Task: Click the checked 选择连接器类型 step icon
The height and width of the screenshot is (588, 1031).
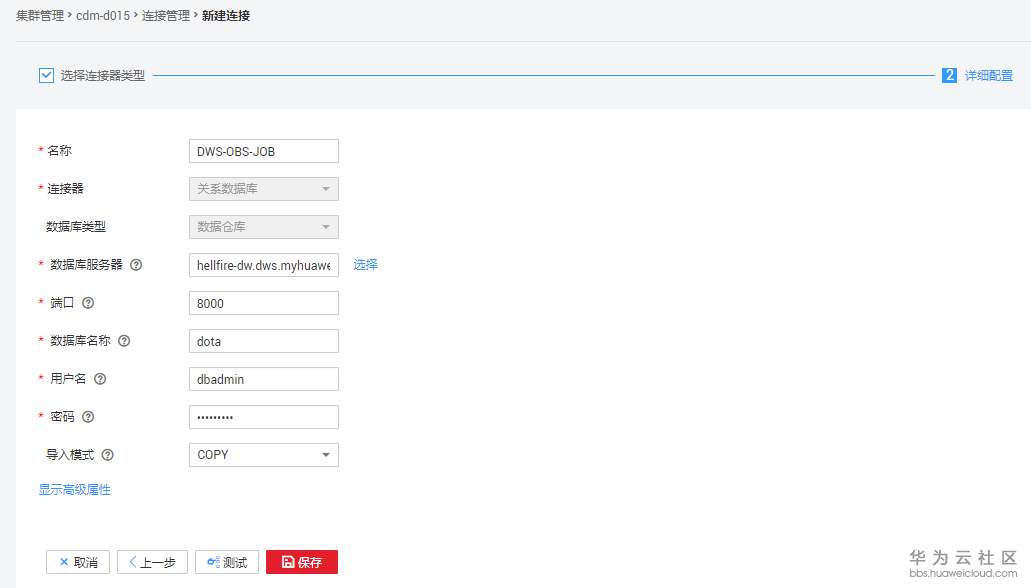Action: [46, 75]
